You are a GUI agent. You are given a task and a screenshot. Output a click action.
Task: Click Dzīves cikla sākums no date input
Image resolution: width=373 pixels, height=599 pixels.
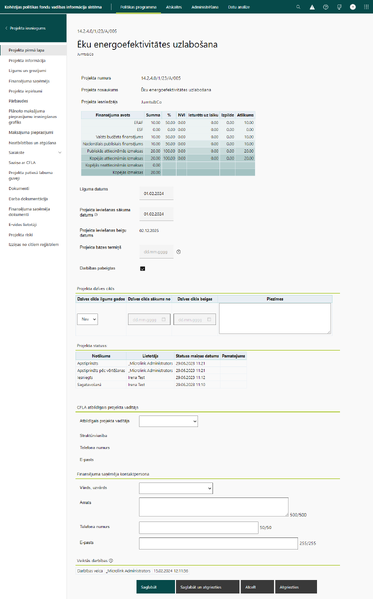tap(149, 319)
